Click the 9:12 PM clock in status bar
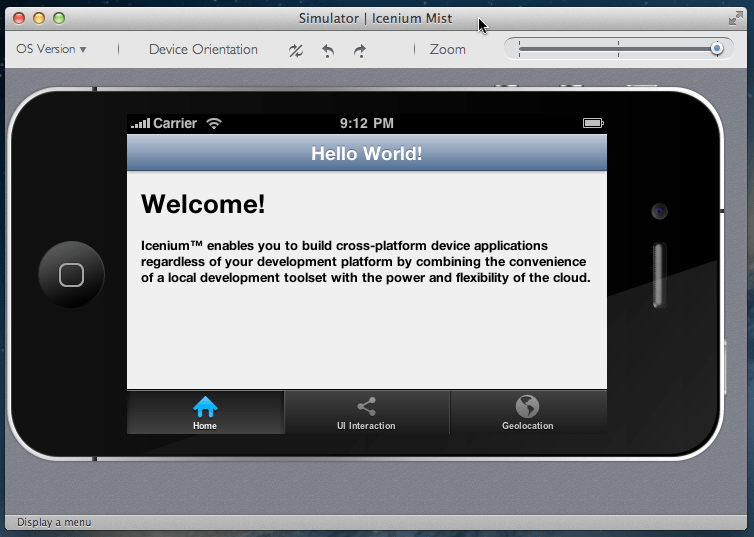Screen dimensions: 754x537 (x=366, y=124)
